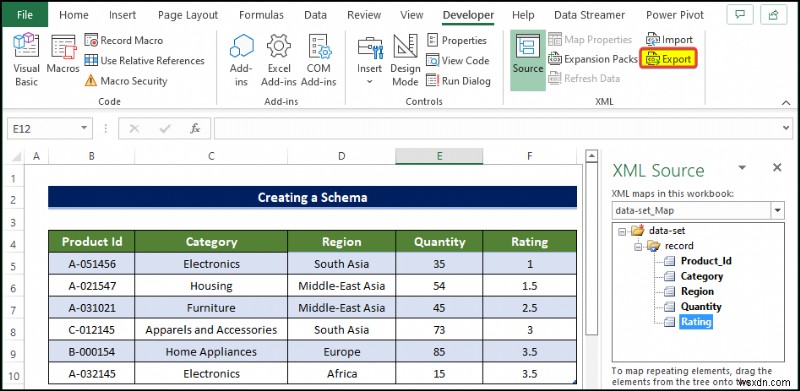Click the Name Box field
Screen dimensions: 800x391
pyautogui.click(x=43, y=129)
